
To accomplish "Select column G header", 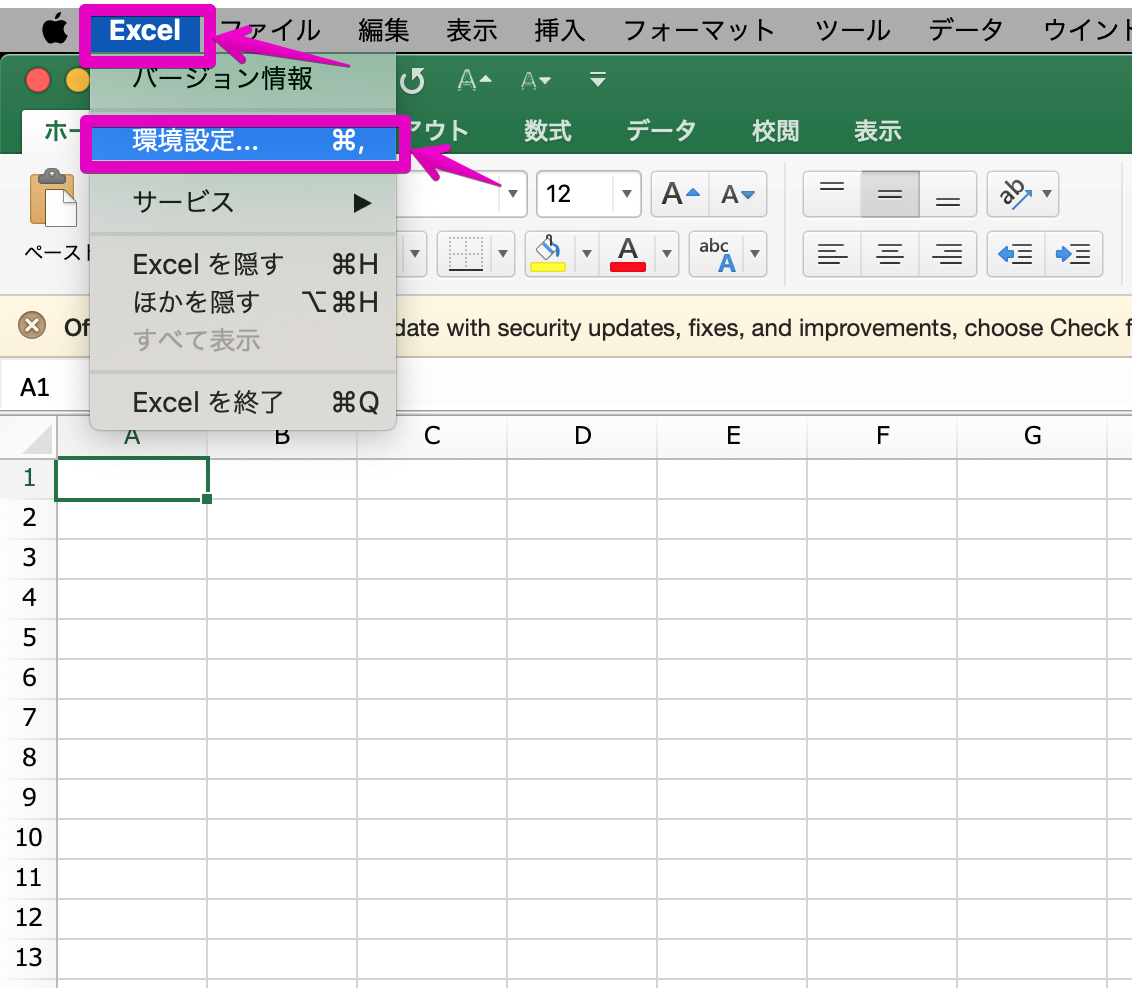I will [x=1032, y=436].
